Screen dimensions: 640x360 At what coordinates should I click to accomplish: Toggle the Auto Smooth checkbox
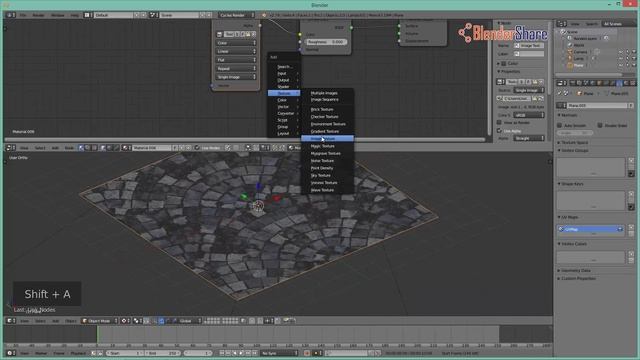[x=560, y=125]
